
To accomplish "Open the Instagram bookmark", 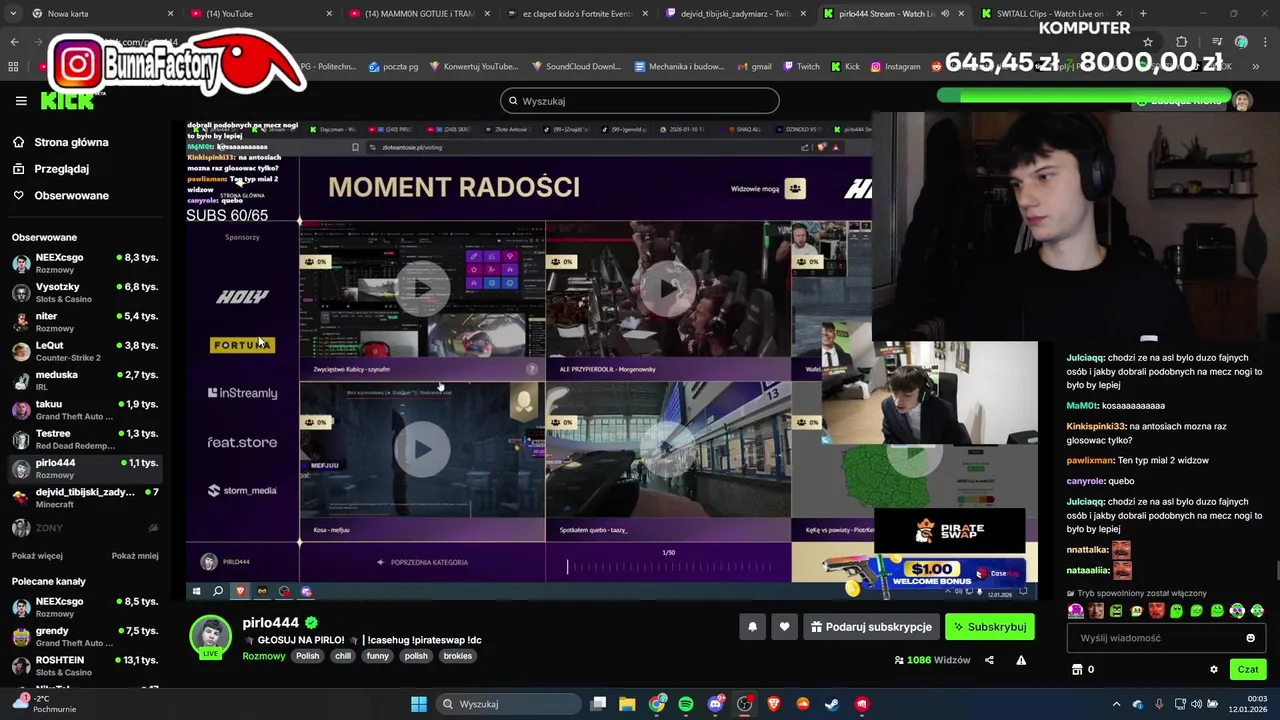I will tap(895, 66).
